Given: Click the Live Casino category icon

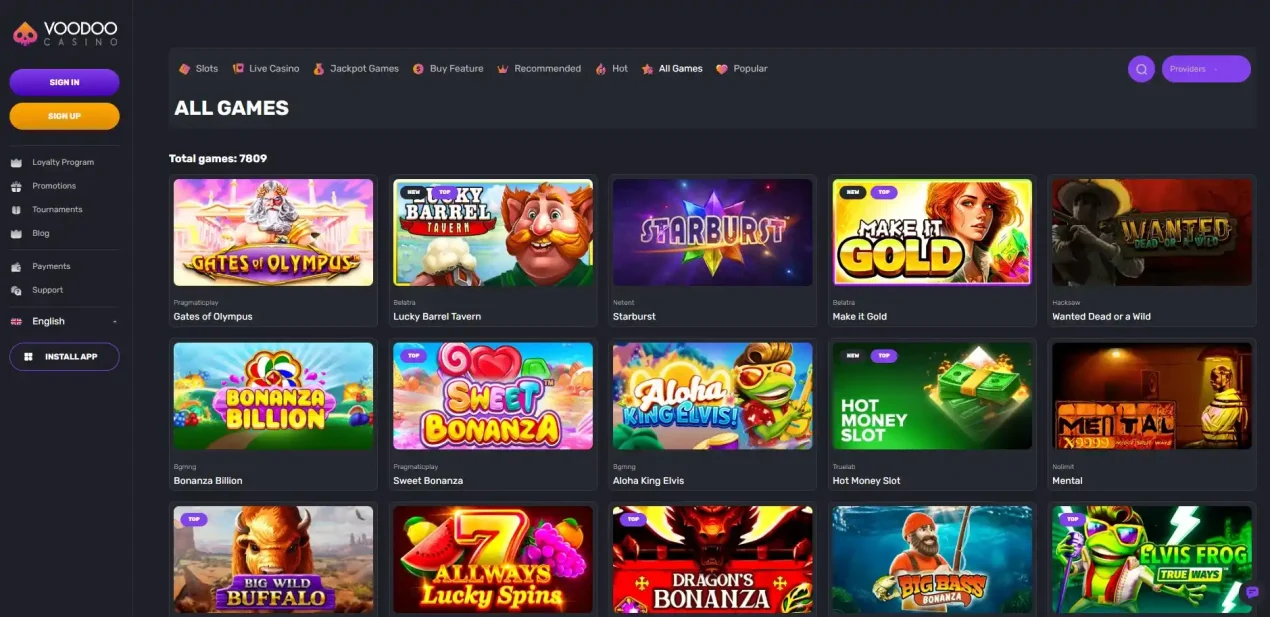Looking at the screenshot, I should point(238,69).
